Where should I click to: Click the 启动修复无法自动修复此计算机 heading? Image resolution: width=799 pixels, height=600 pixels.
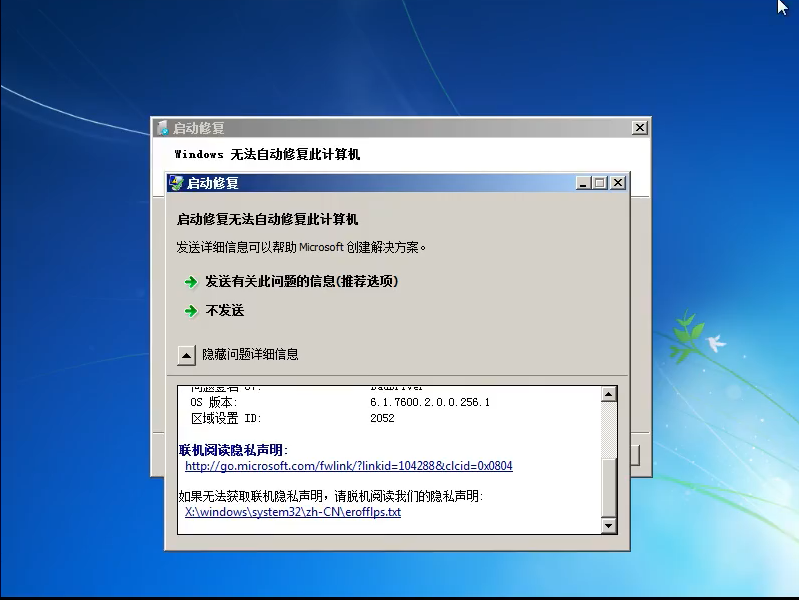pyautogui.click(x=268, y=219)
